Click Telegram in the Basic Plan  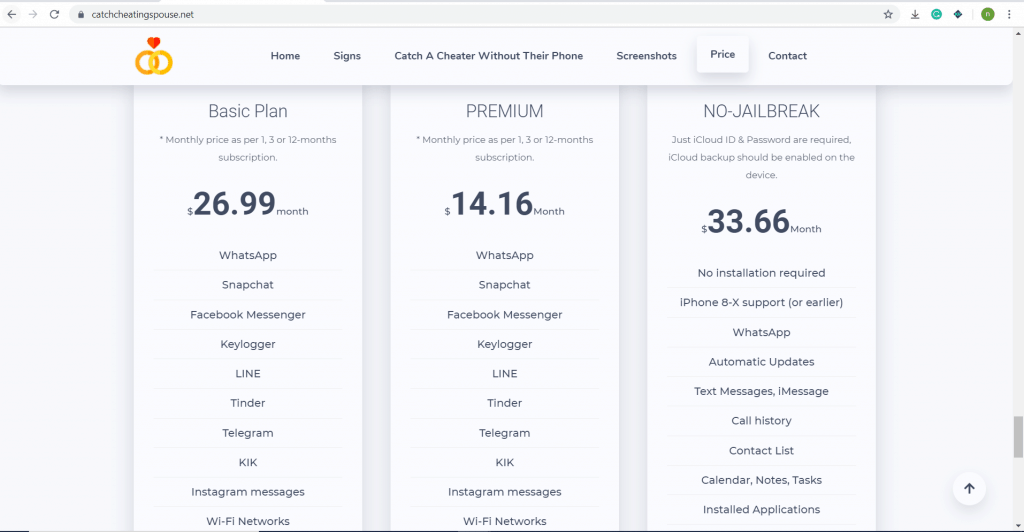[248, 433]
